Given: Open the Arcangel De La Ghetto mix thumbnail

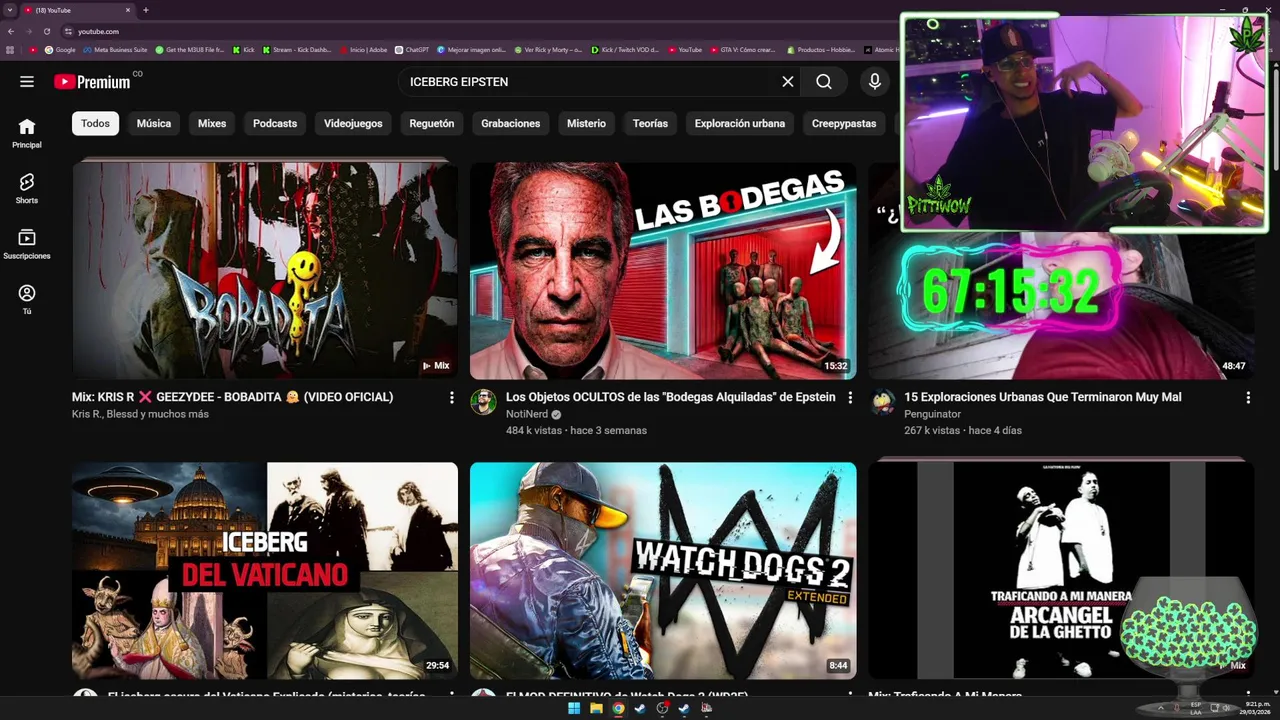Looking at the screenshot, I should pyautogui.click(x=1061, y=570).
